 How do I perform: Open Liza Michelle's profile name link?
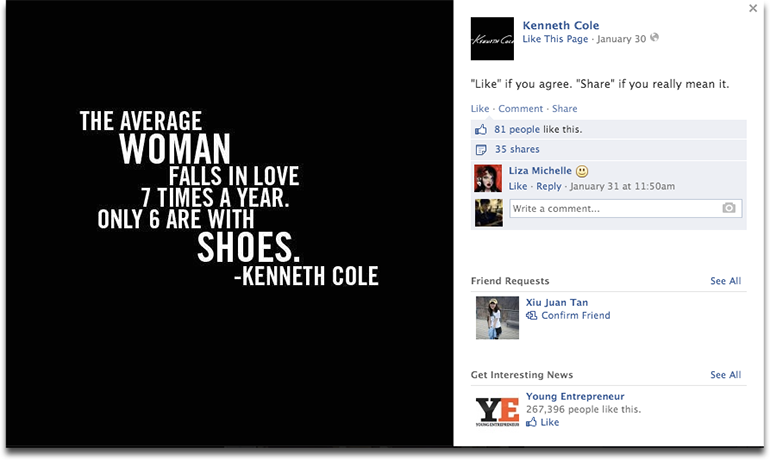click(540, 170)
